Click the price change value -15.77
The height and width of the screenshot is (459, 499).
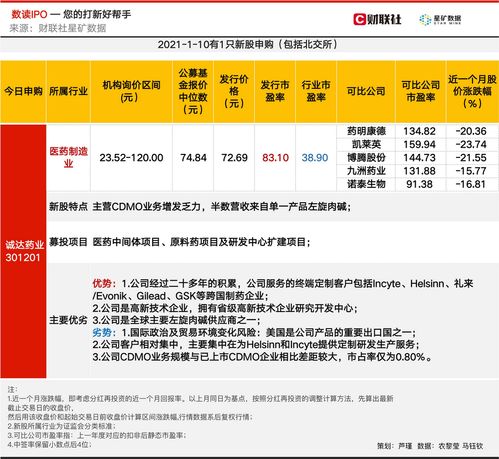pyautogui.click(x=471, y=171)
